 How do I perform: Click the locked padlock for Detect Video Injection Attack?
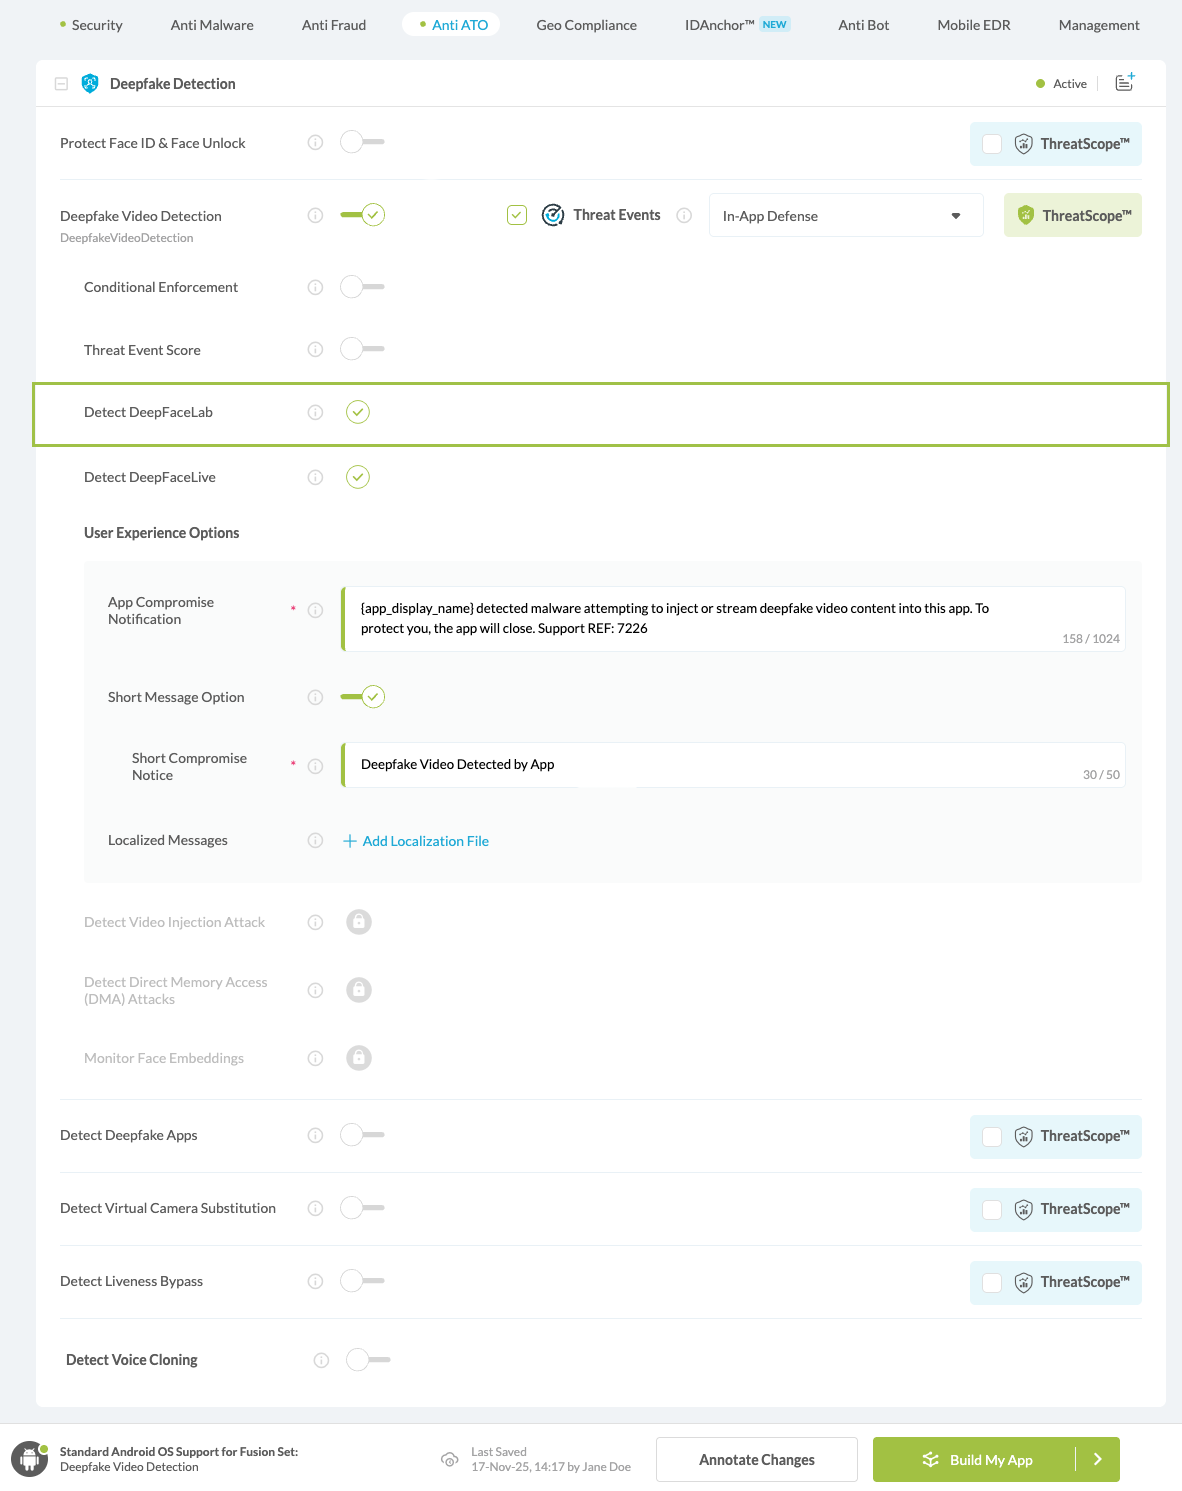pos(359,921)
